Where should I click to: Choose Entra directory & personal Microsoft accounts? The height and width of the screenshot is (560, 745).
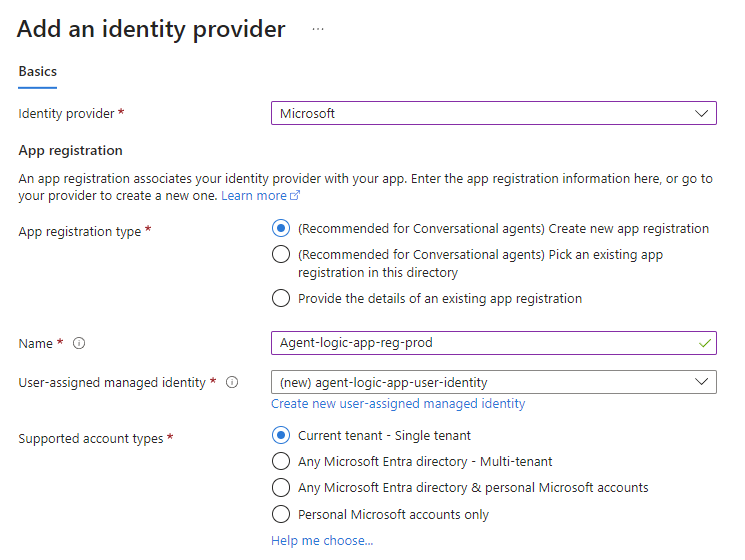[x=281, y=487]
